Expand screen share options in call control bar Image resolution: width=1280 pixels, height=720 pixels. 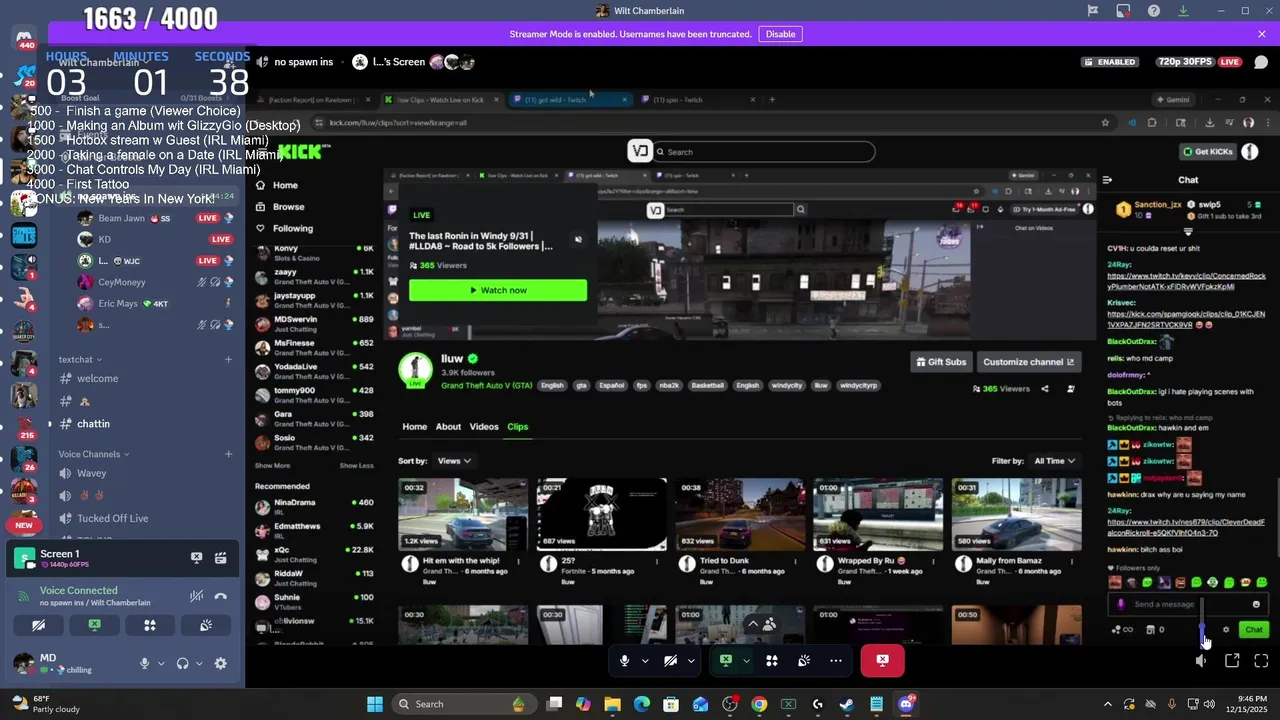tap(745, 660)
